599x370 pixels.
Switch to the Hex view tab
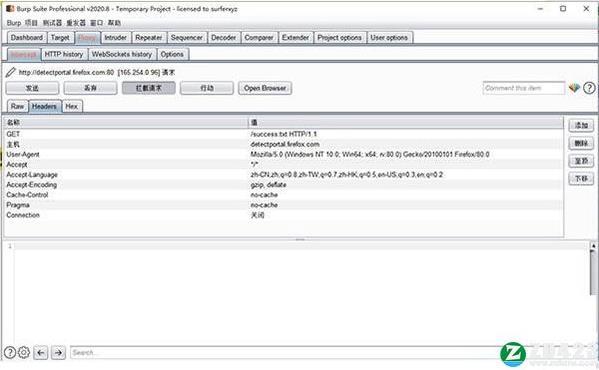71,106
